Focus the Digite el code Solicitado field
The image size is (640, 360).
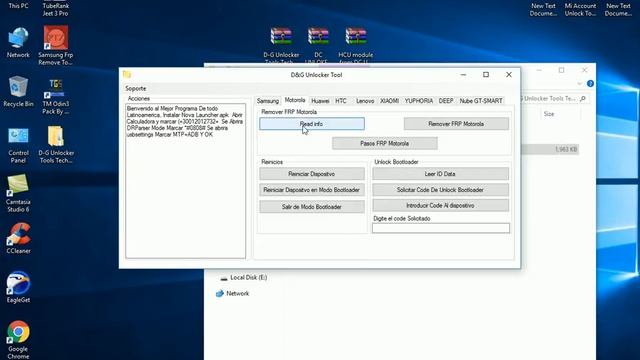pyautogui.click(x=441, y=228)
